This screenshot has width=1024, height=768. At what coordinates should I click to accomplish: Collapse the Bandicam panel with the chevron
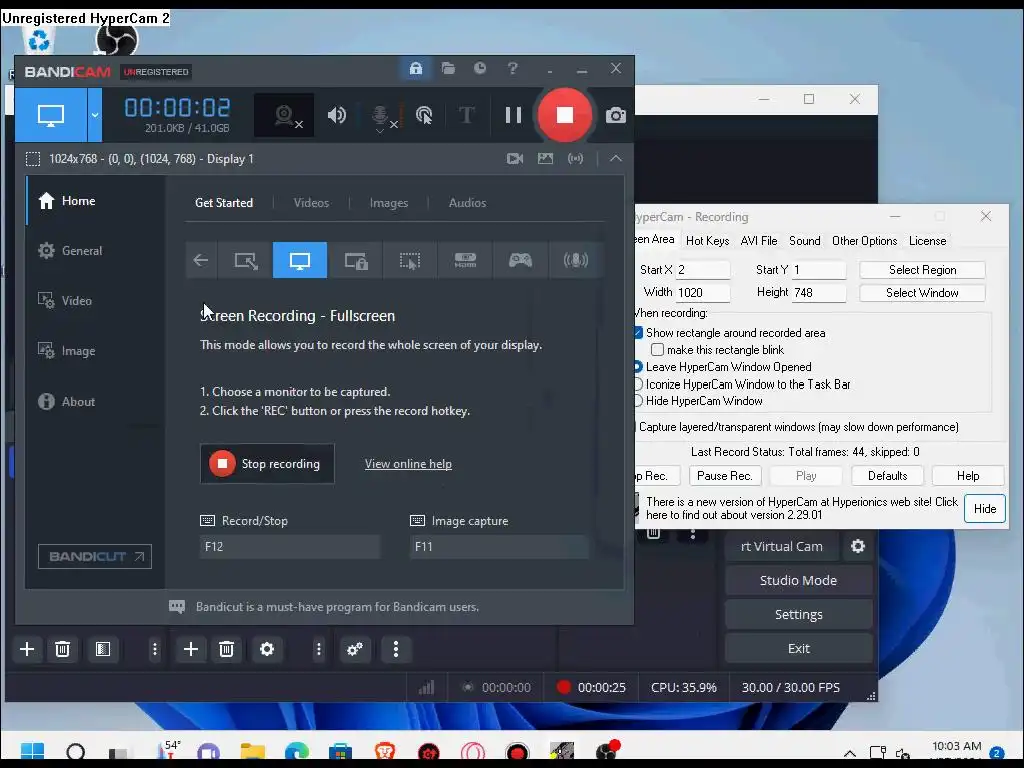(x=616, y=159)
